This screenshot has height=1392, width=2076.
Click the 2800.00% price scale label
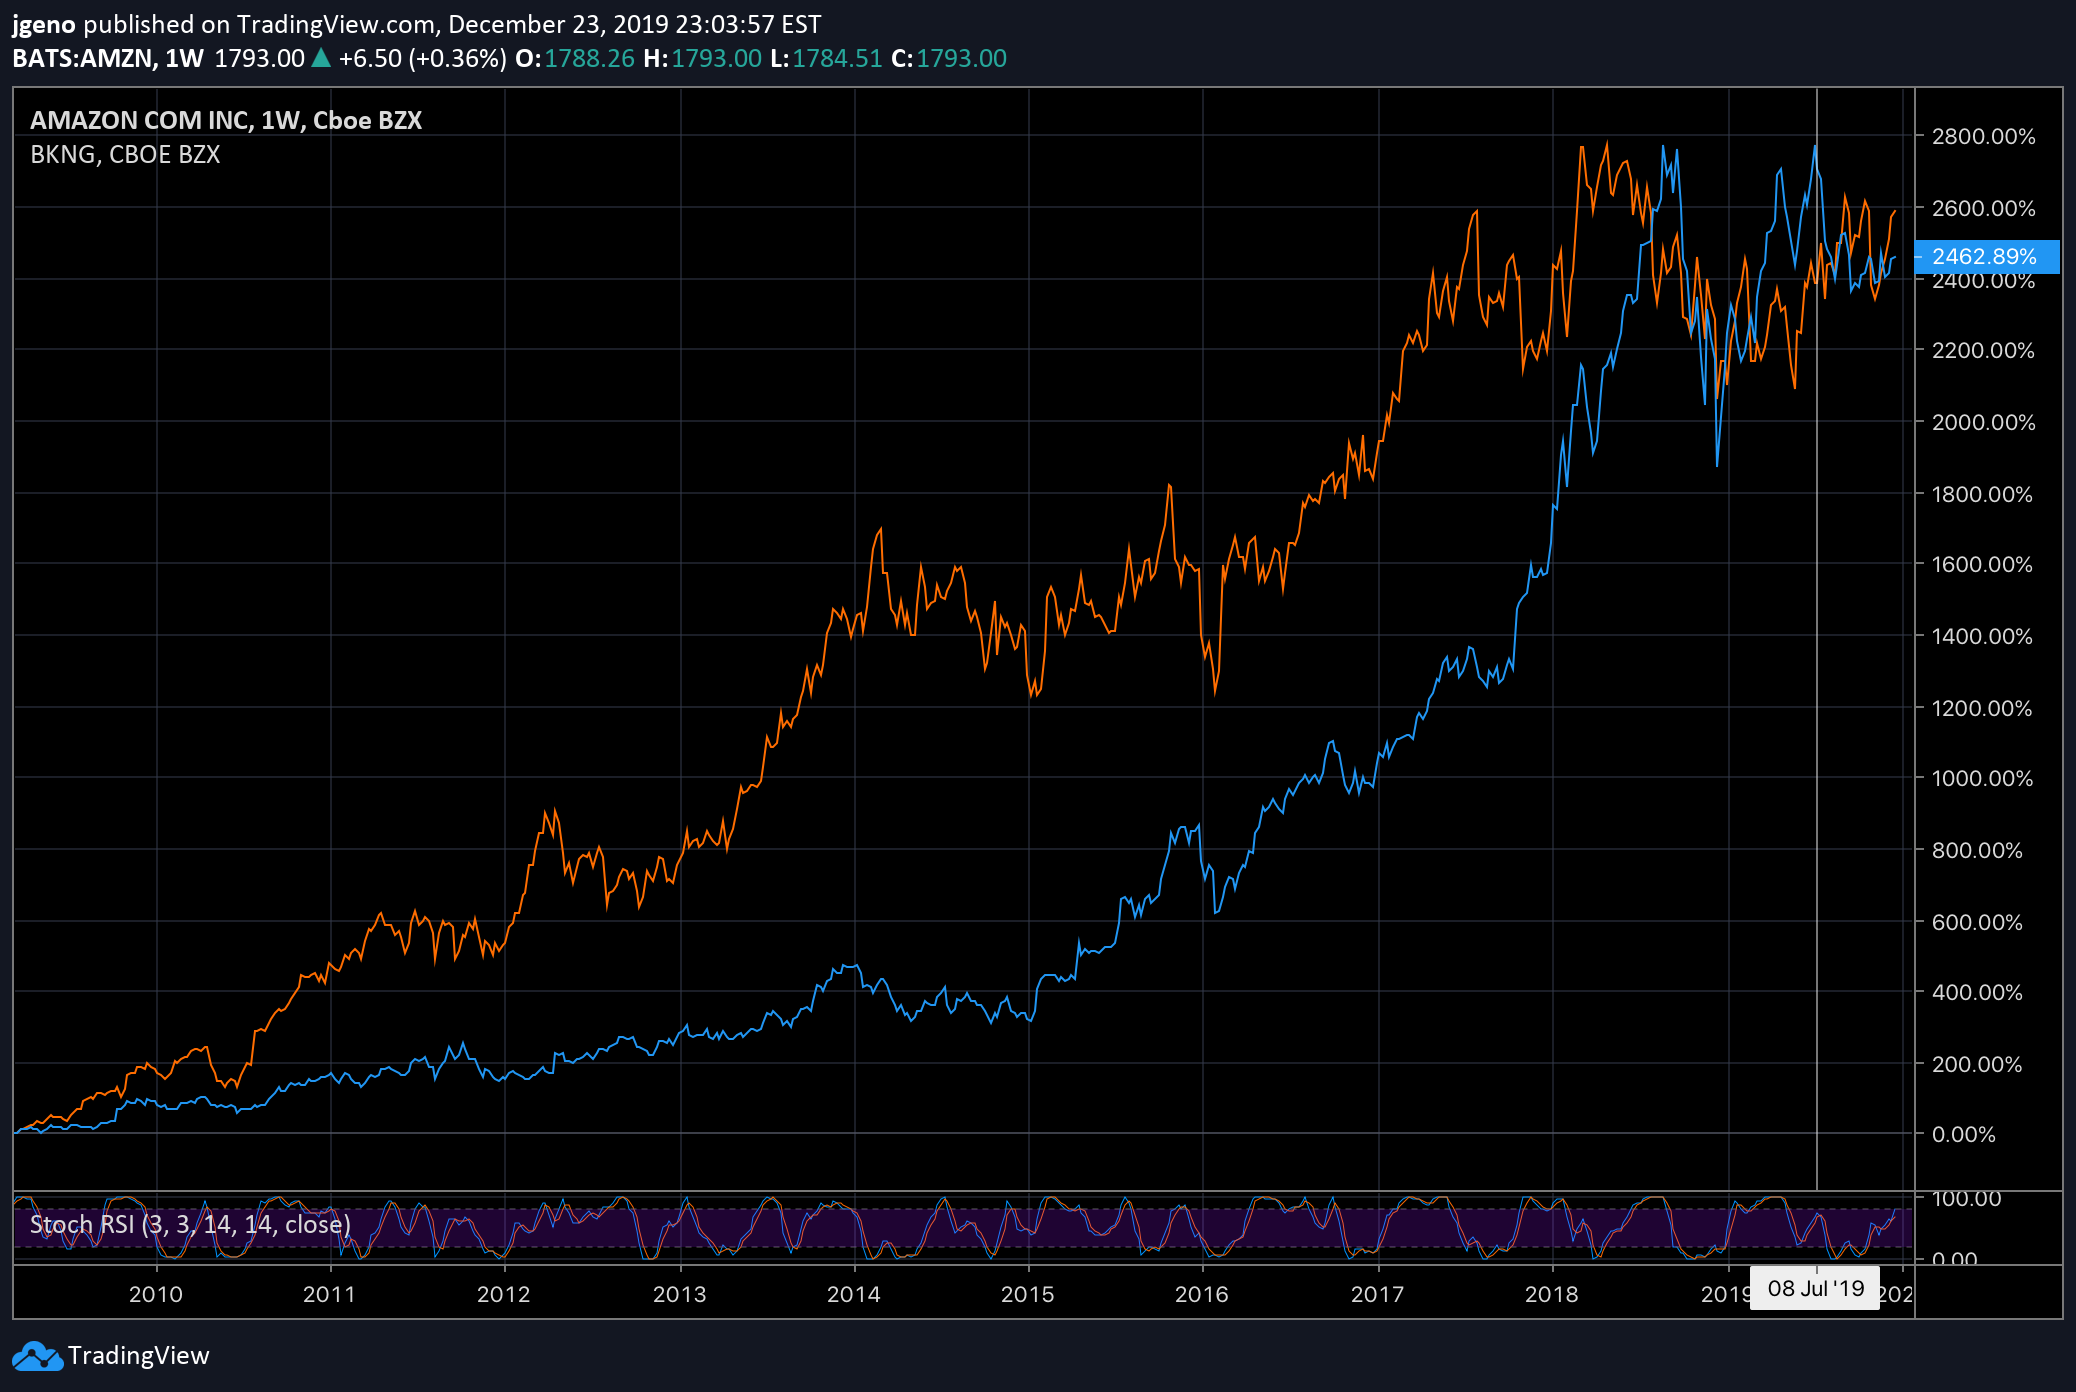[x=1984, y=137]
